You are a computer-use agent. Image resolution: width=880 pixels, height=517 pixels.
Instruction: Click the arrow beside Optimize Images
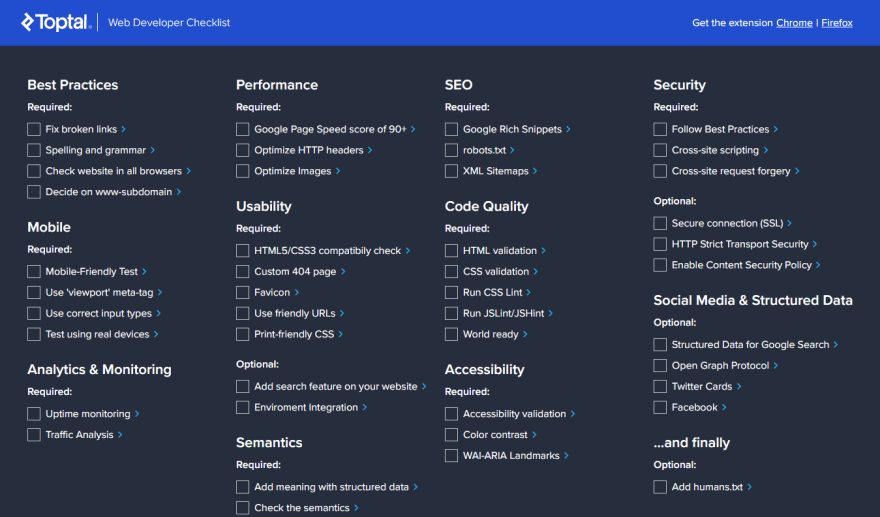click(338, 171)
